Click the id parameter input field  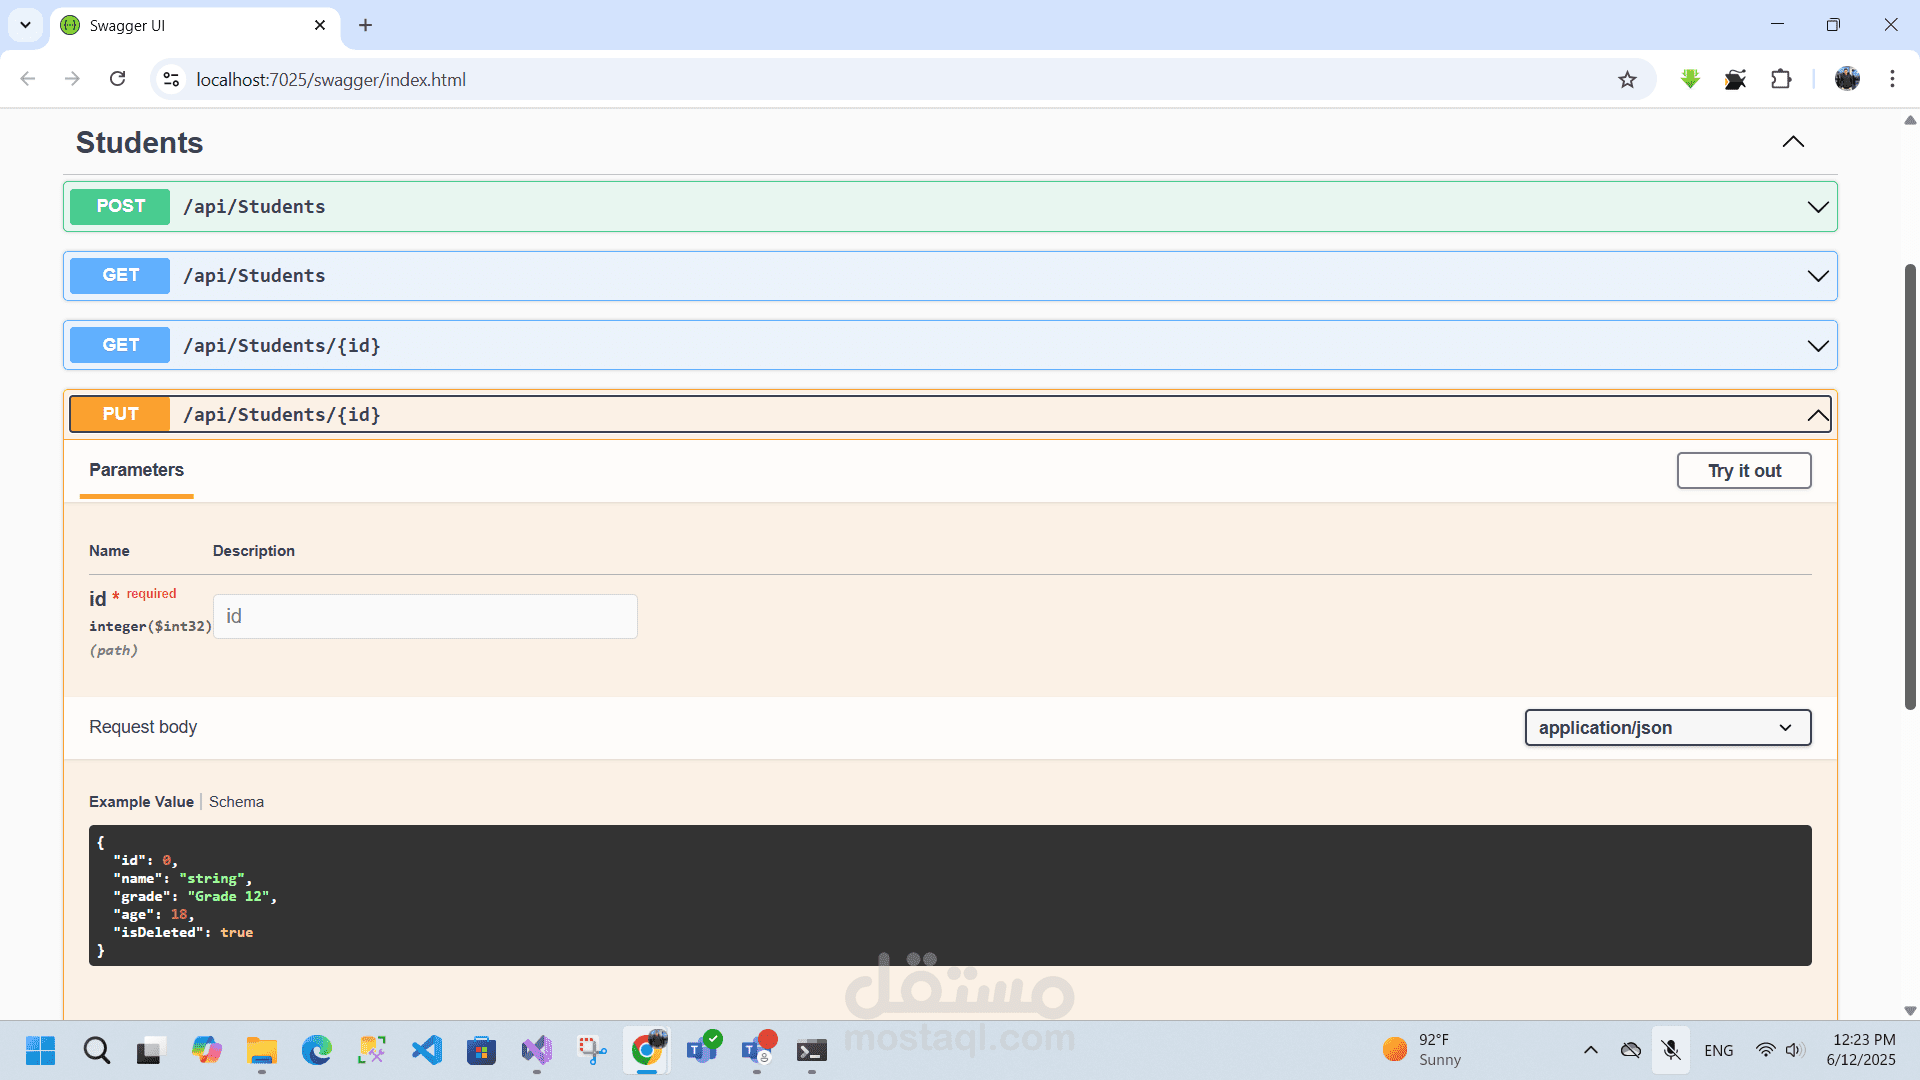[425, 617]
